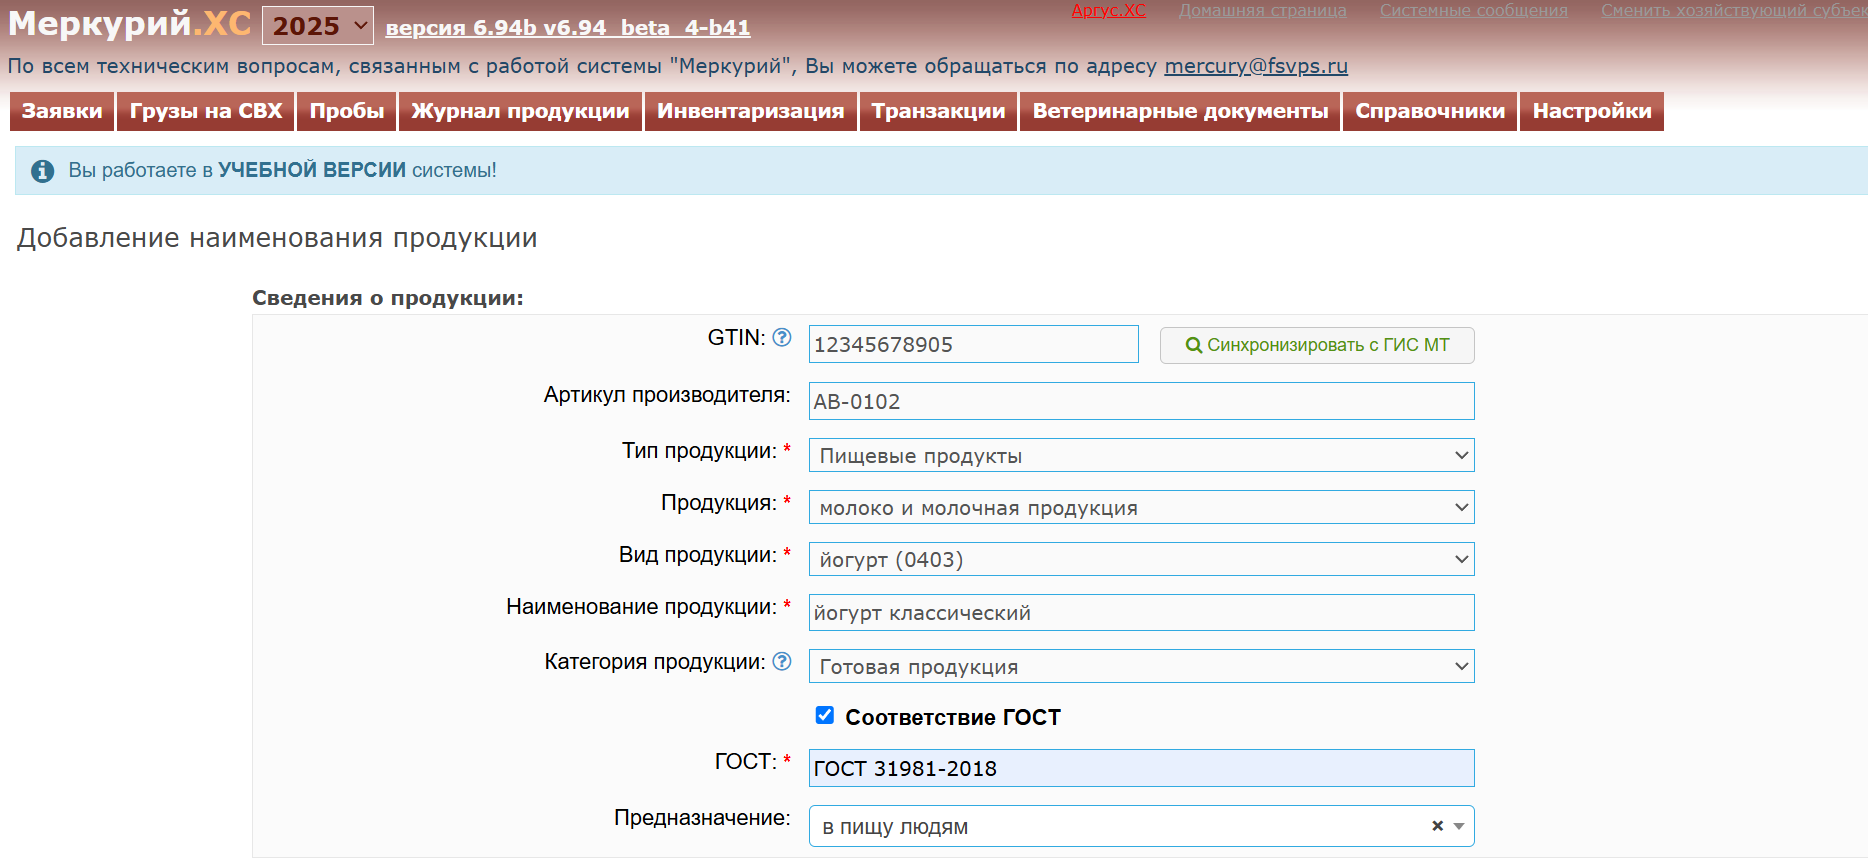The image size is (1868, 862).
Task: Click the Аргус.ХС link
Action: [1108, 10]
